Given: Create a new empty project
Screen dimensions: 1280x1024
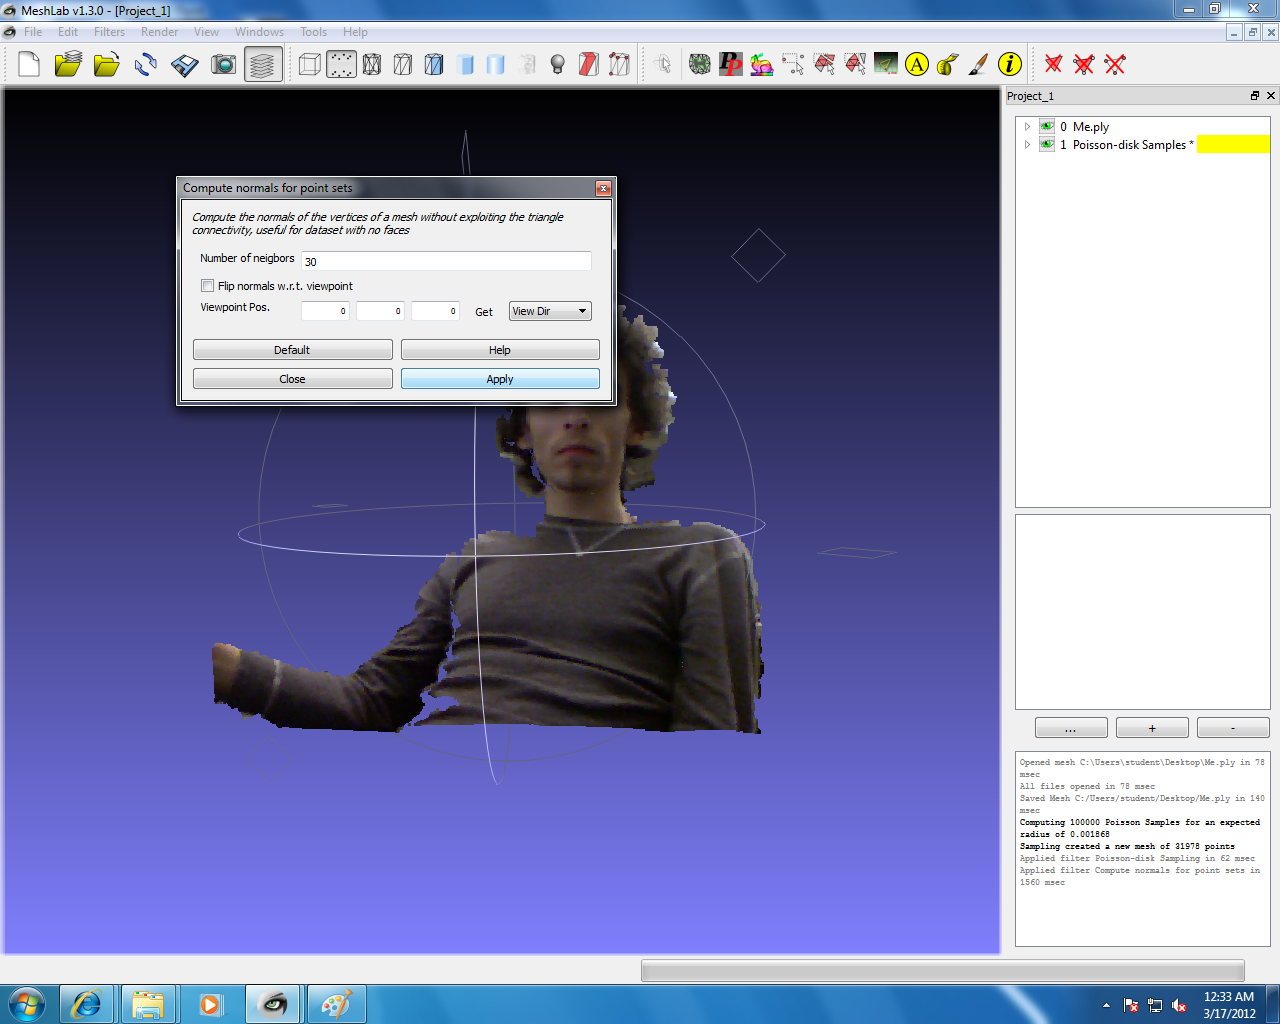Looking at the screenshot, I should click(x=29, y=65).
